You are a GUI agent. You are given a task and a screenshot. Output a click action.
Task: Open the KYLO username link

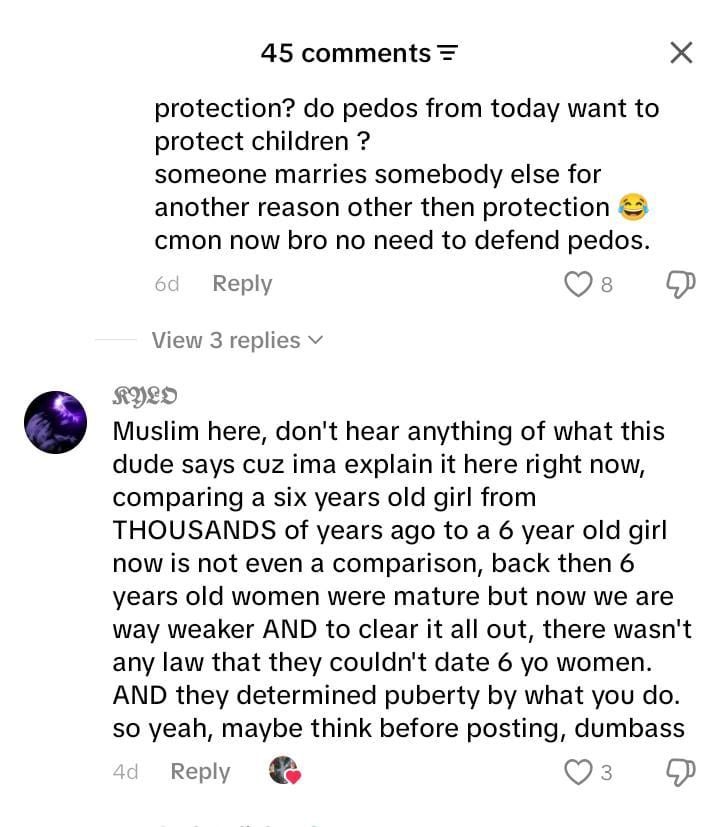[x=145, y=396]
